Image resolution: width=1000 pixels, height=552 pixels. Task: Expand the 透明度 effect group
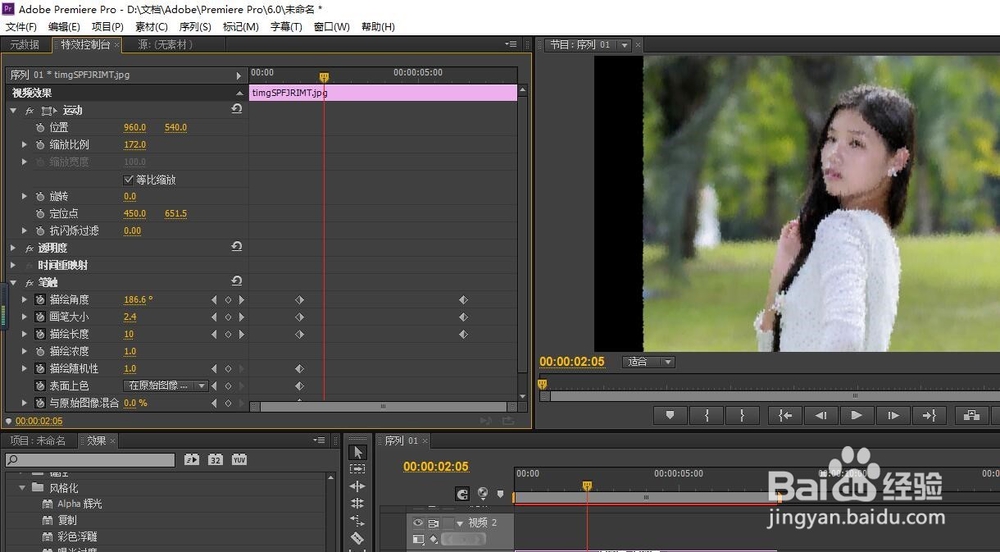[x=13, y=248]
